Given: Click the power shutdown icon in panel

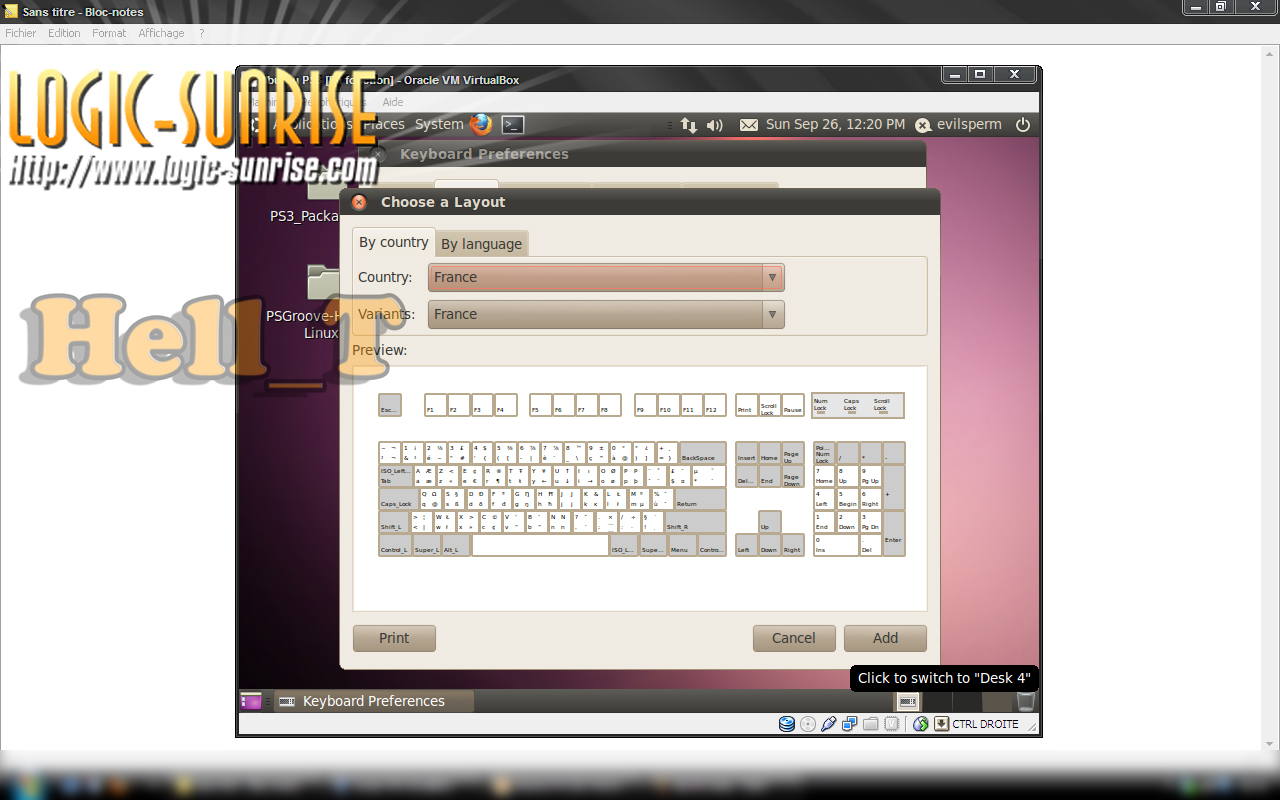Looking at the screenshot, I should tap(1022, 125).
